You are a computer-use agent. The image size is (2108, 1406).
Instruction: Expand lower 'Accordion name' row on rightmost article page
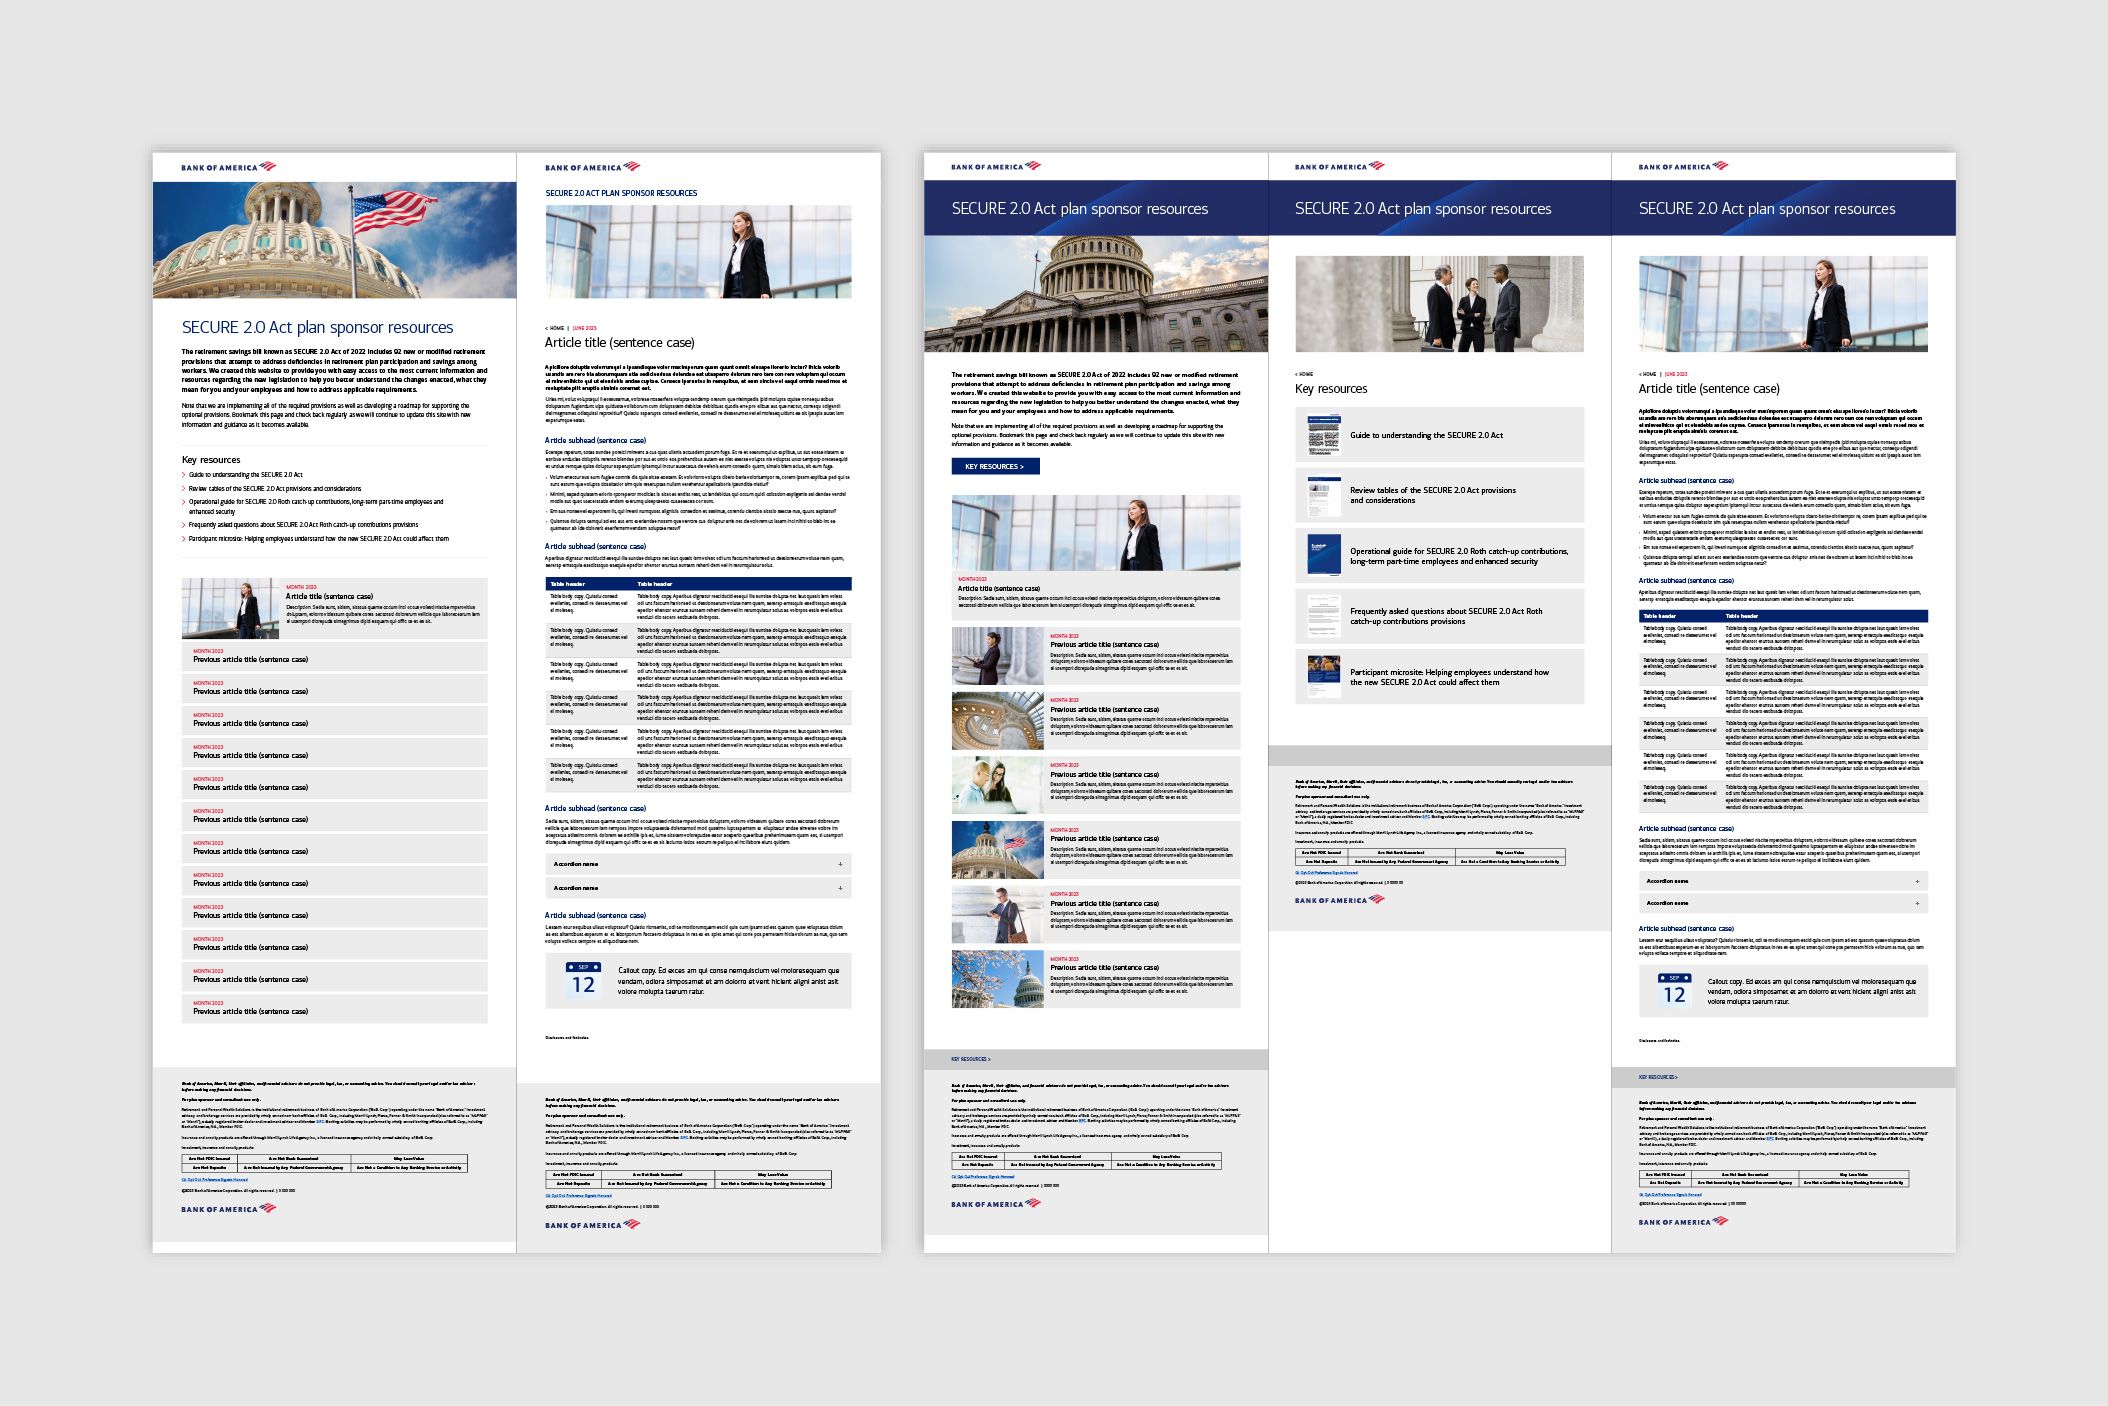[1783, 903]
